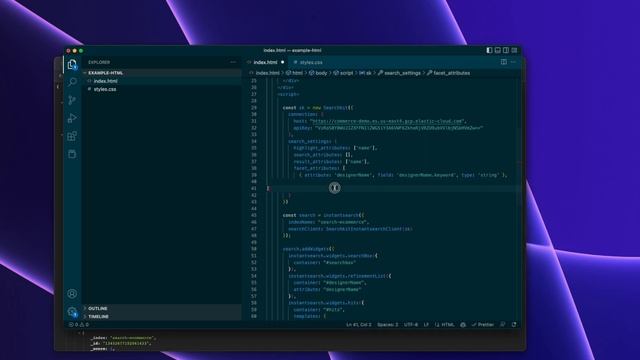Viewport: 640px width, 360px height.
Task: Open Explorer panel More Actions ellipsis
Action: point(233,62)
